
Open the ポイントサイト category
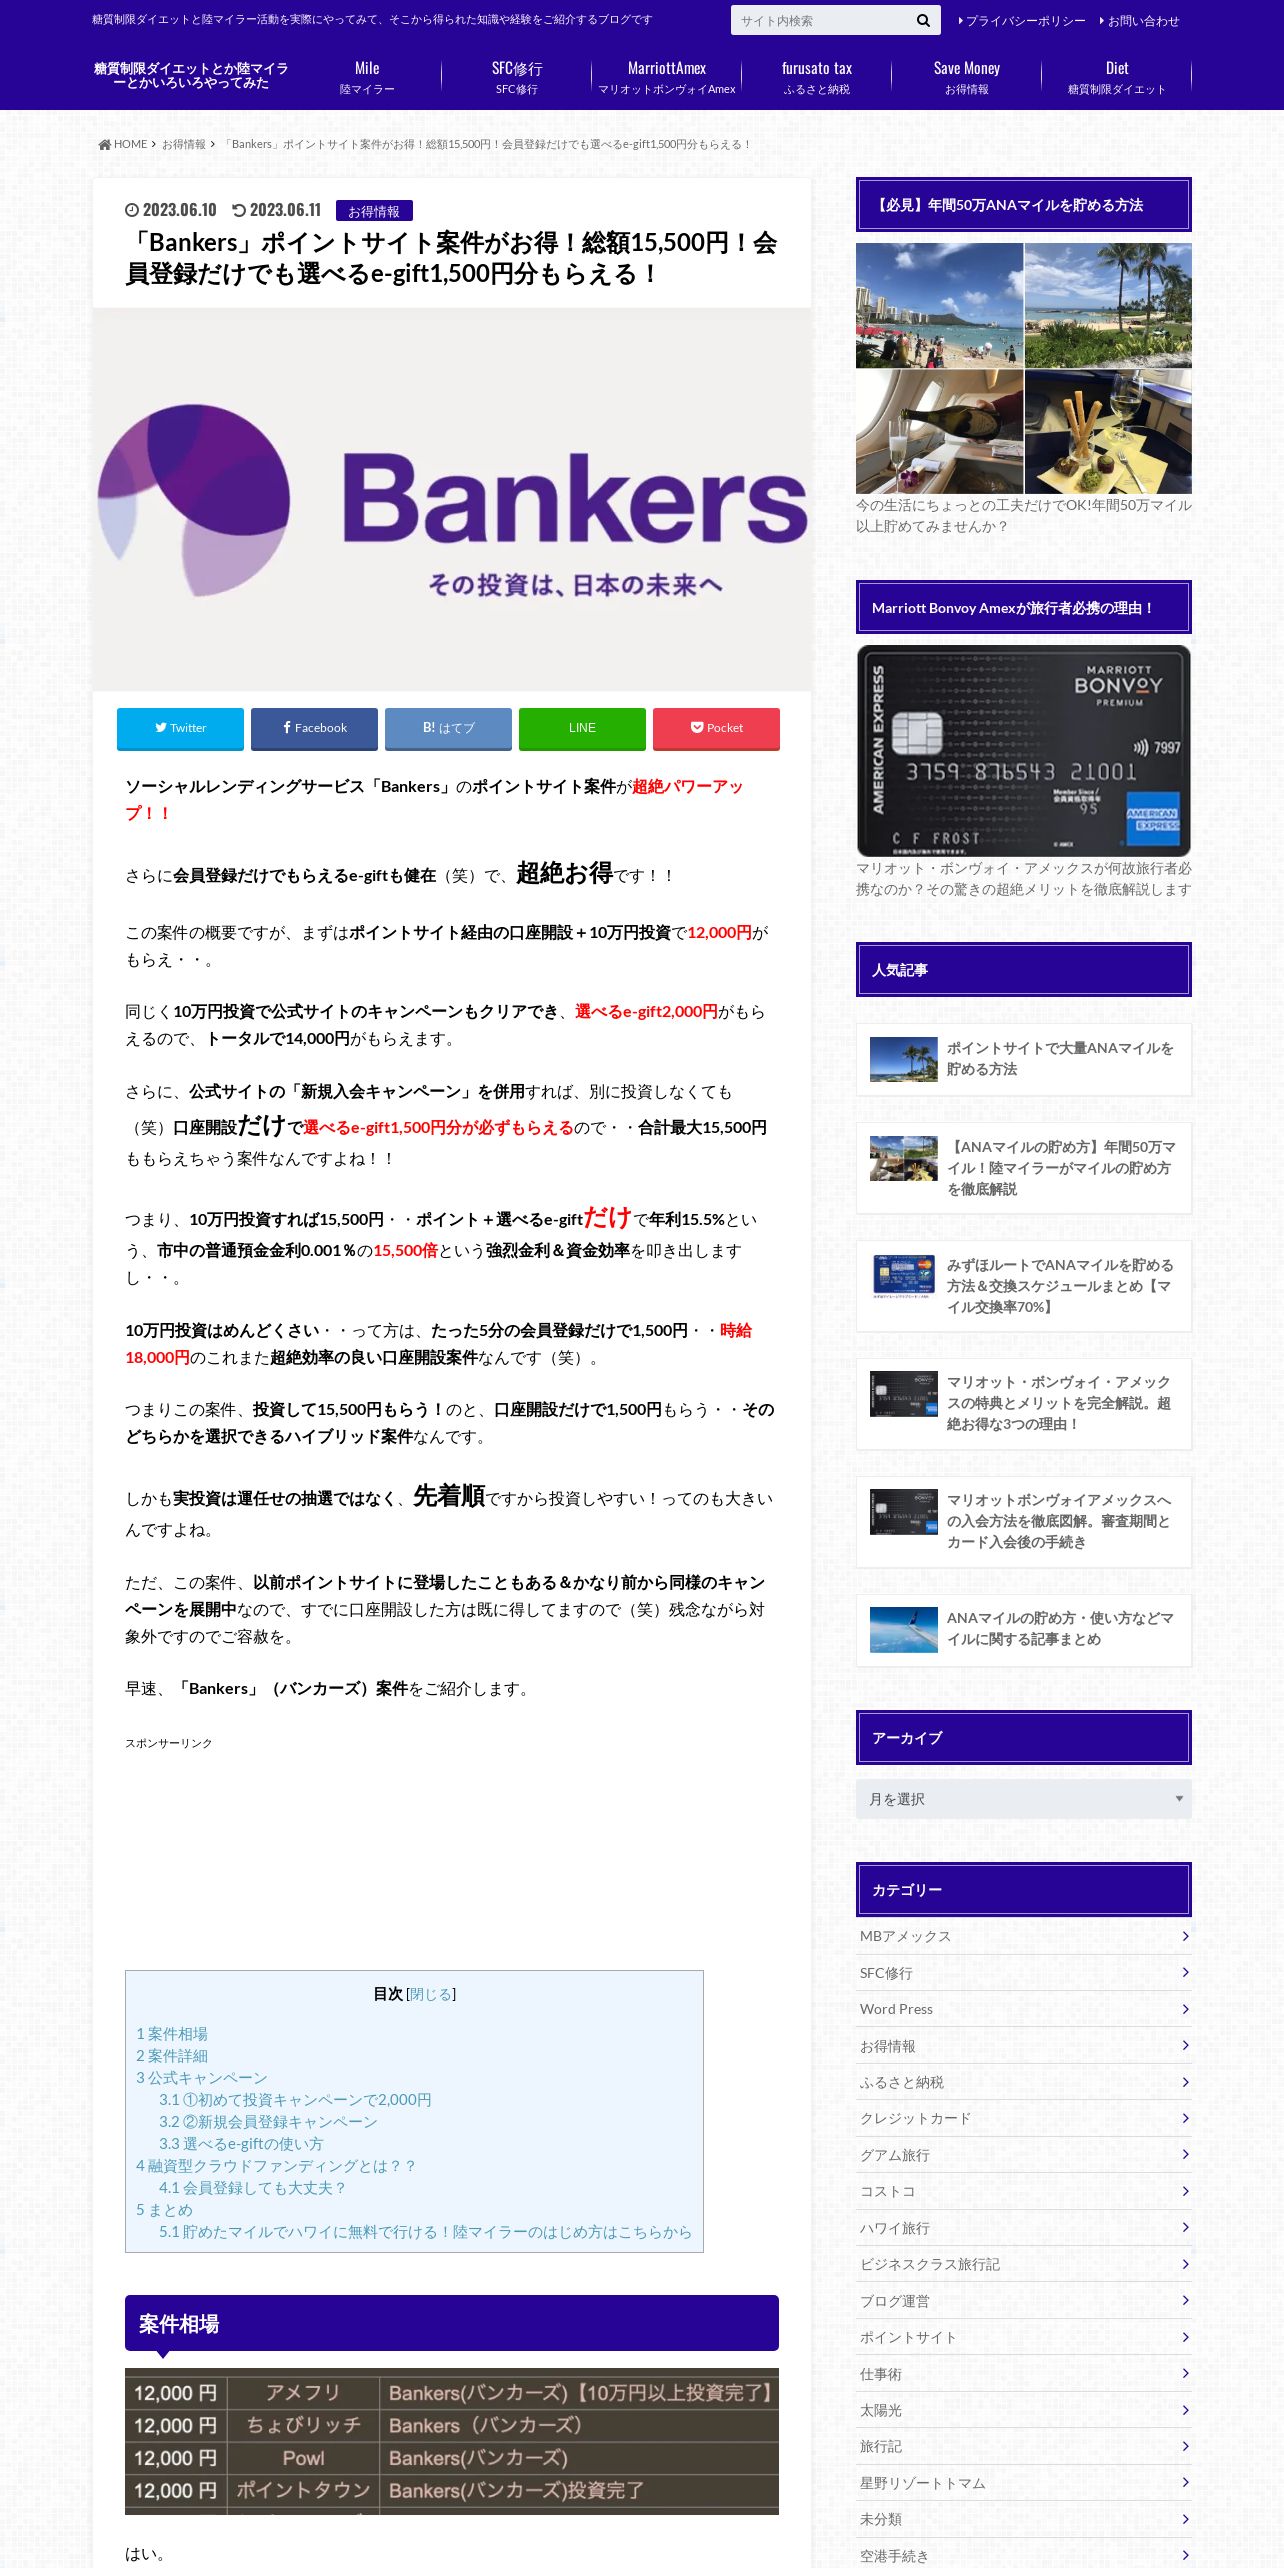pos(1024,2338)
